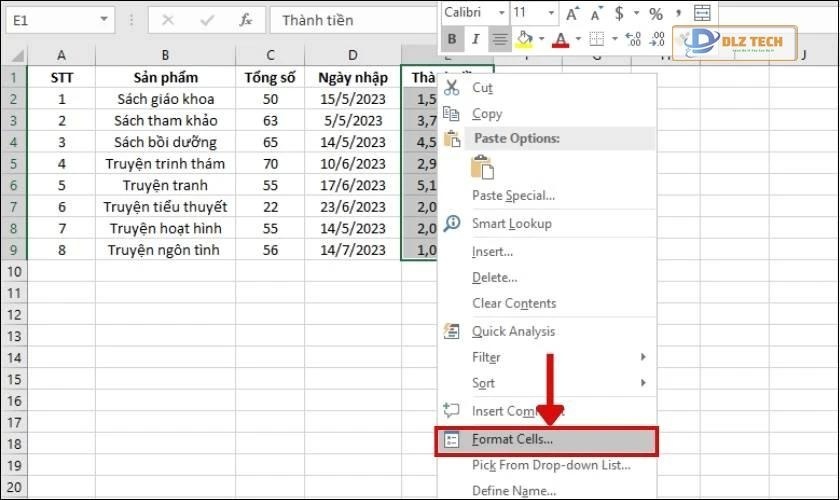840x500 pixels.
Task: Select the column C header
Action: [x=270, y=55]
